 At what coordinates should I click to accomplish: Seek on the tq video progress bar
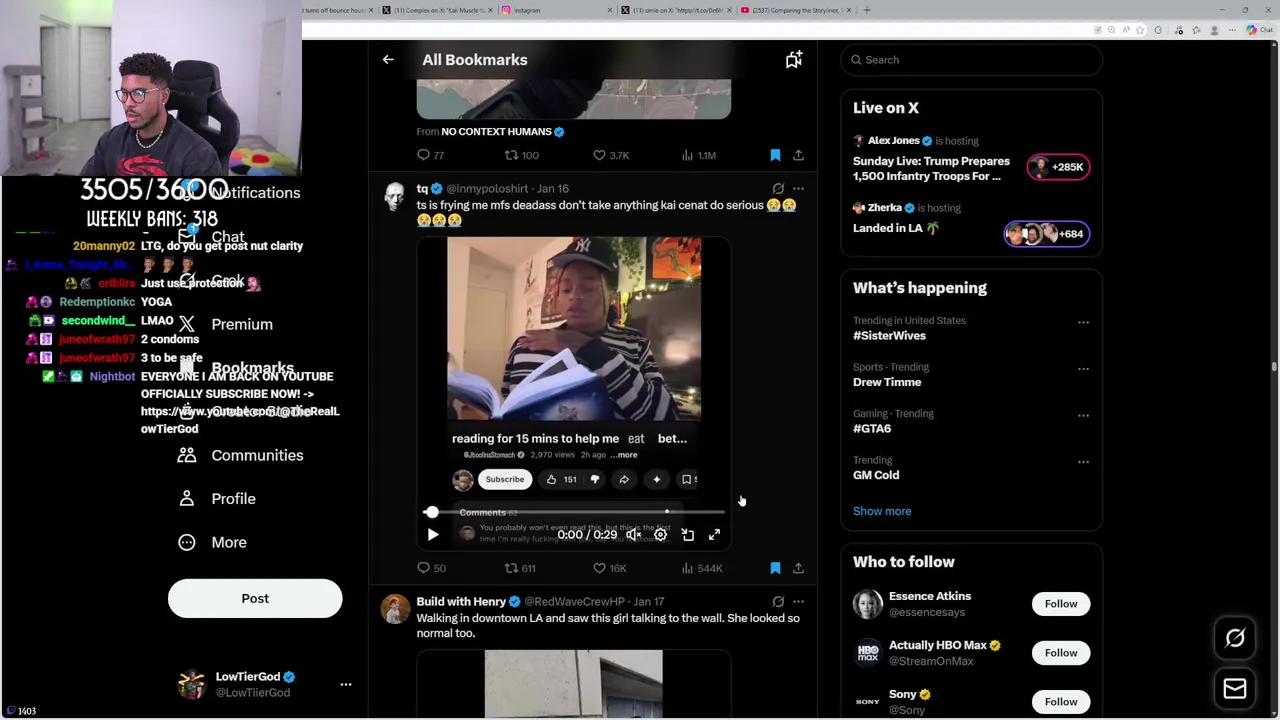point(574,512)
